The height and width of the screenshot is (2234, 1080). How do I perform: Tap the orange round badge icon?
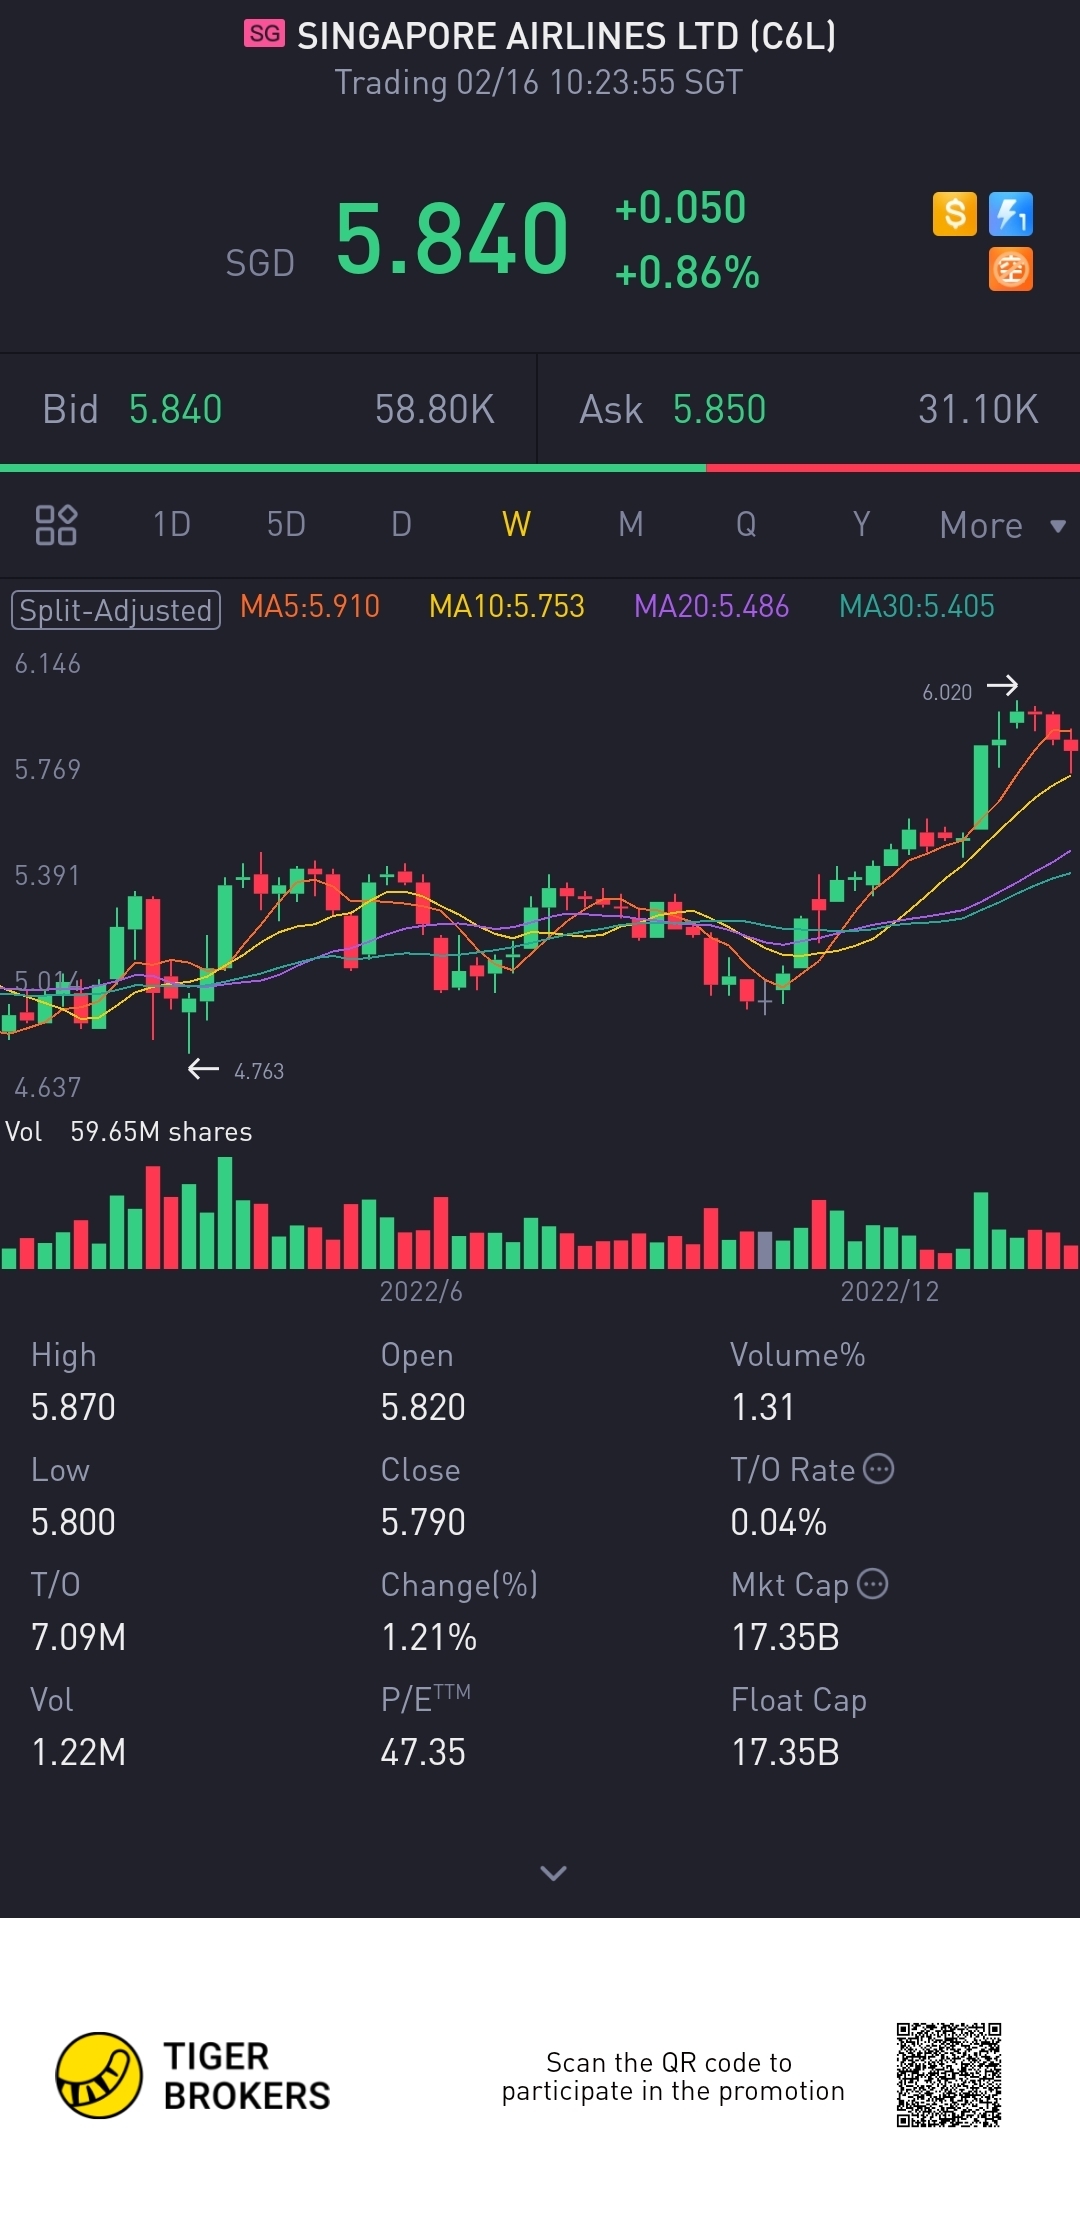click(x=1010, y=269)
